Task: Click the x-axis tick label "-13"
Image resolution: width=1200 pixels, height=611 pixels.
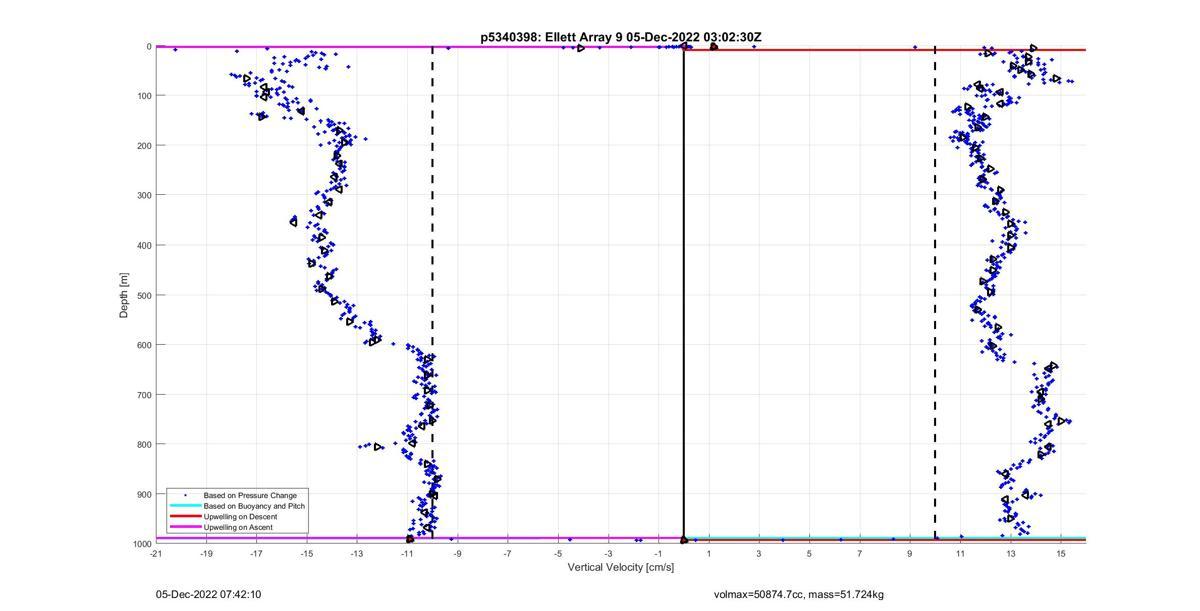Action: pos(357,553)
